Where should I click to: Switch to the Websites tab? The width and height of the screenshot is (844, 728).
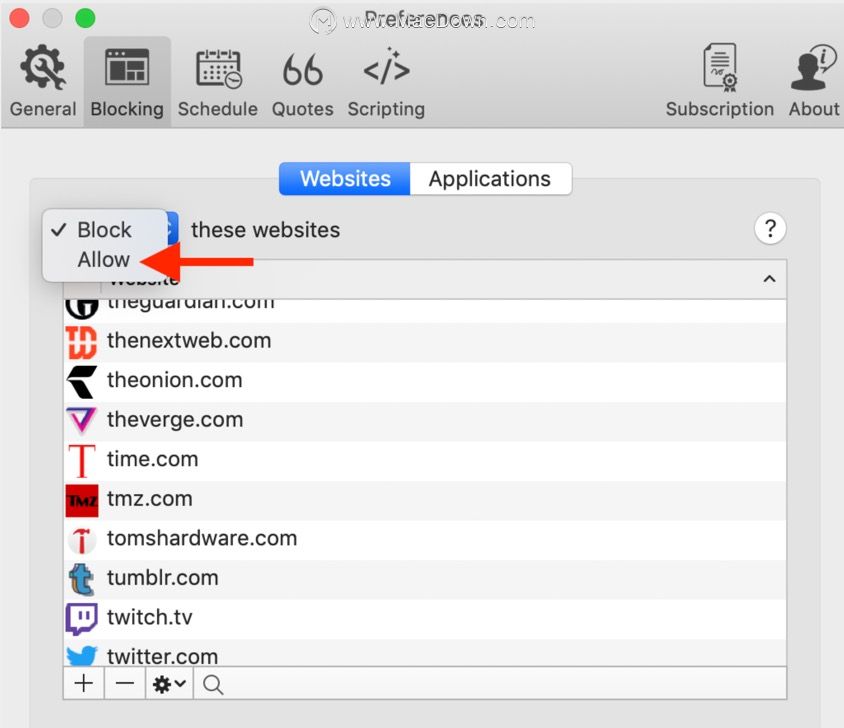point(344,179)
